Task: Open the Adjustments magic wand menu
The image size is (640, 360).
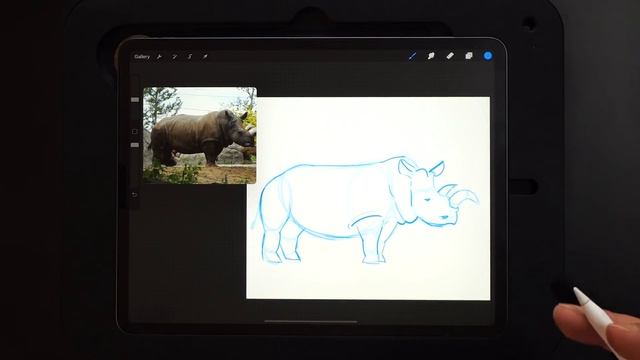Action: coord(174,57)
